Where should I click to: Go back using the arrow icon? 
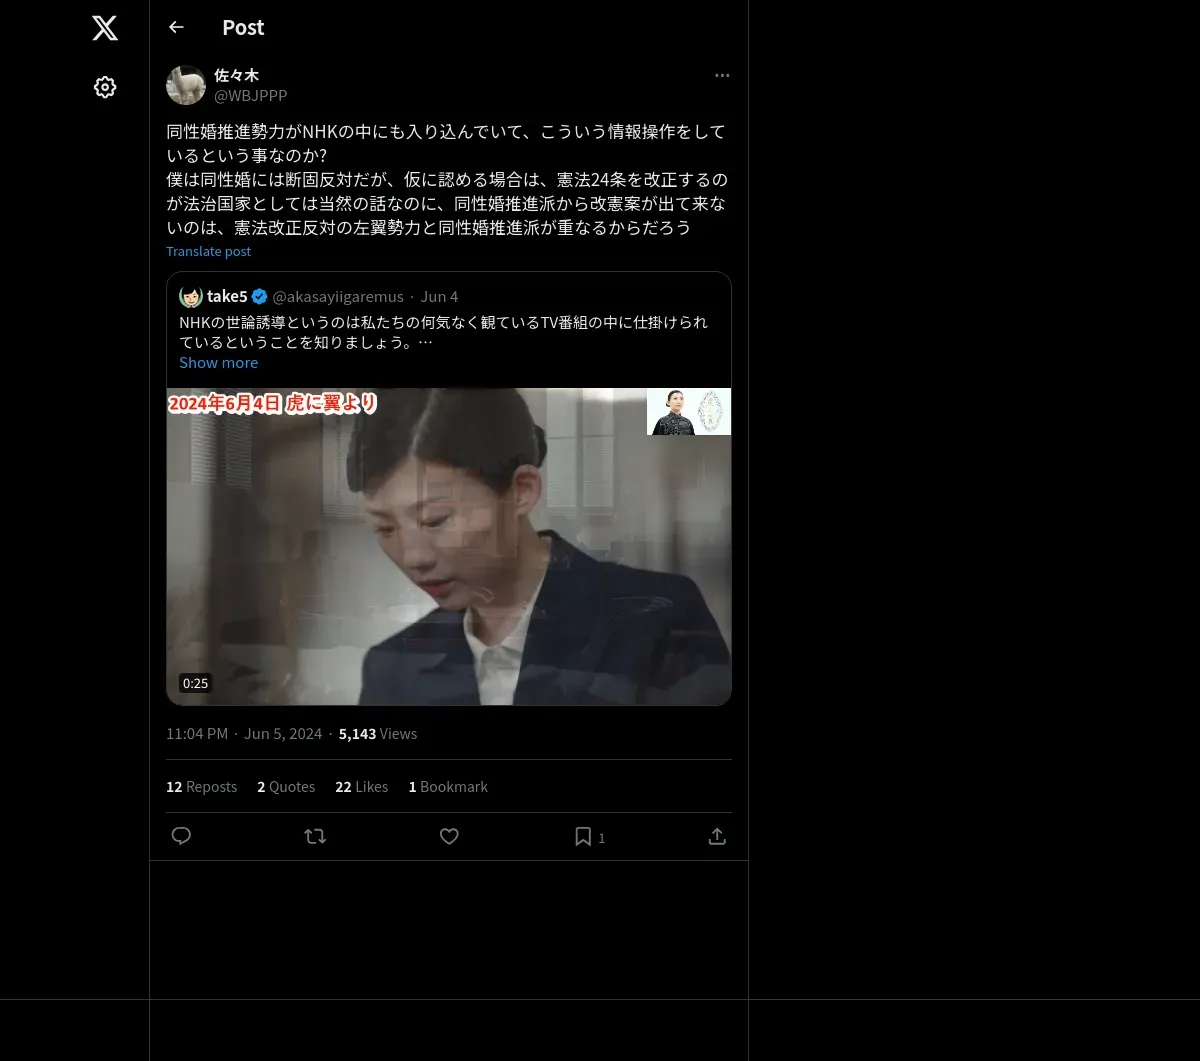[176, 27]
